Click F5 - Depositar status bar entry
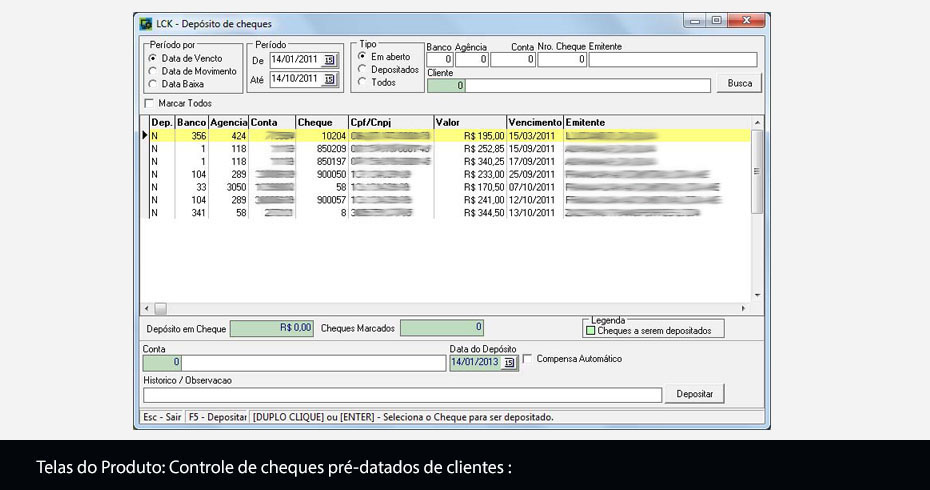 (217, 417)
